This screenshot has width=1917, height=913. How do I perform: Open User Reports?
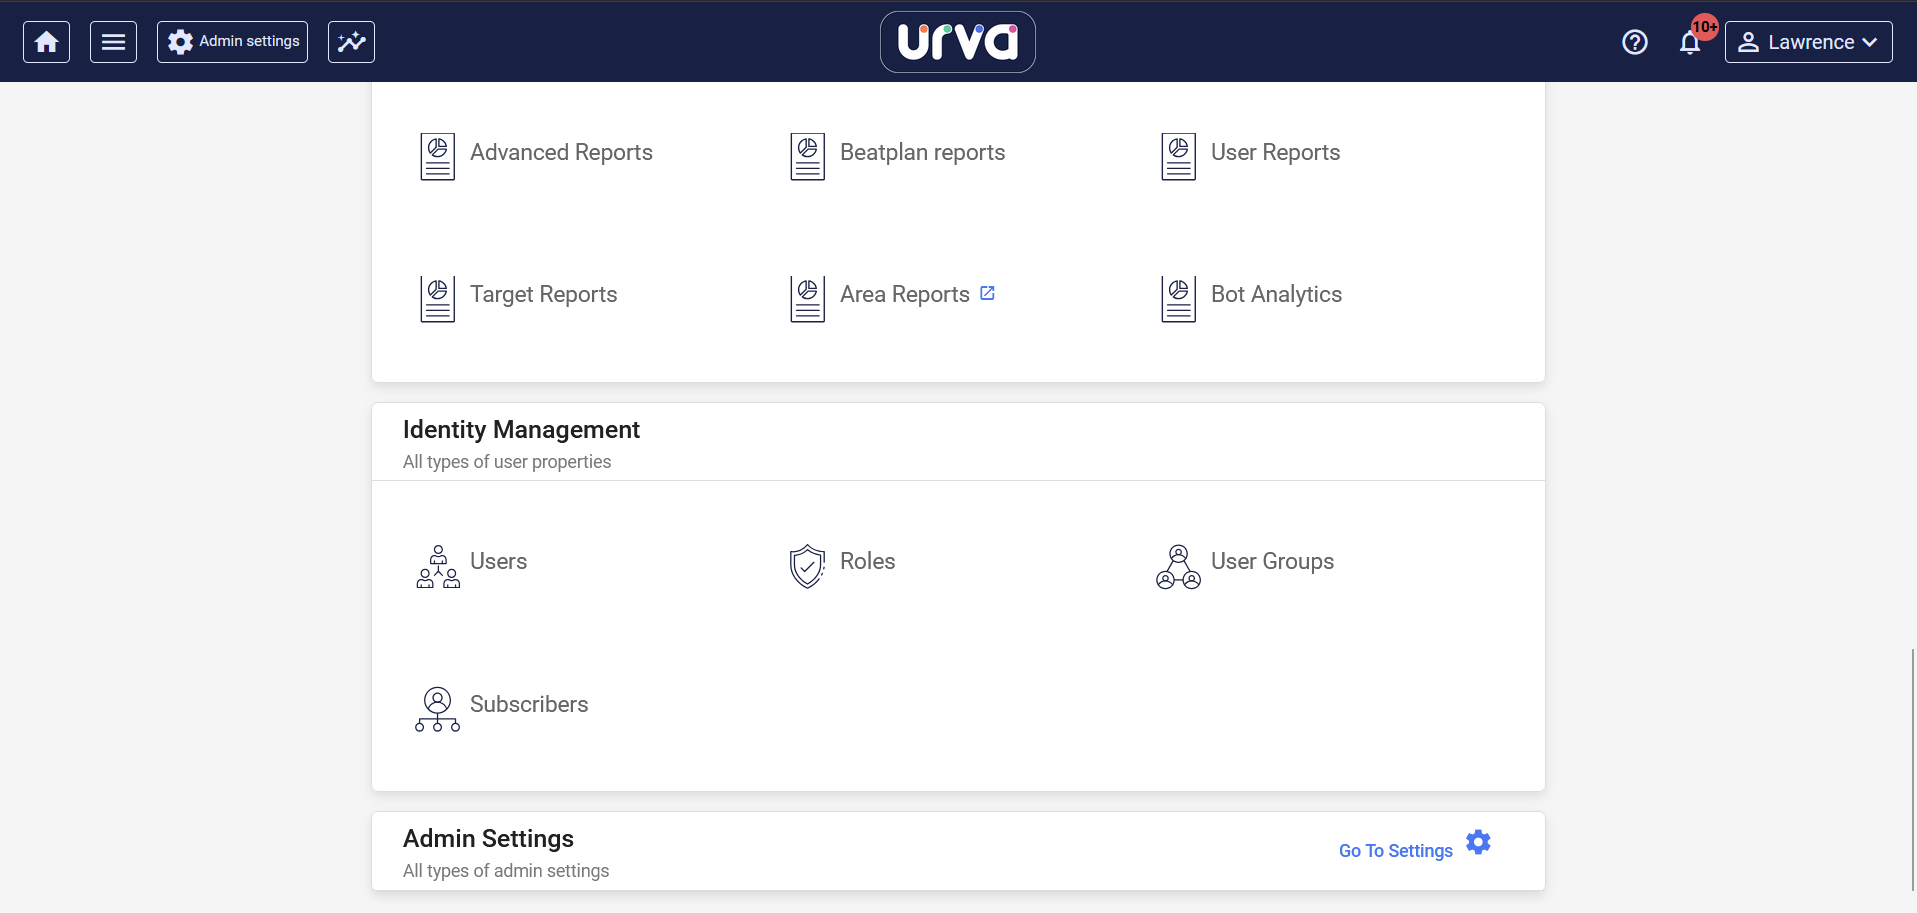1275,152
